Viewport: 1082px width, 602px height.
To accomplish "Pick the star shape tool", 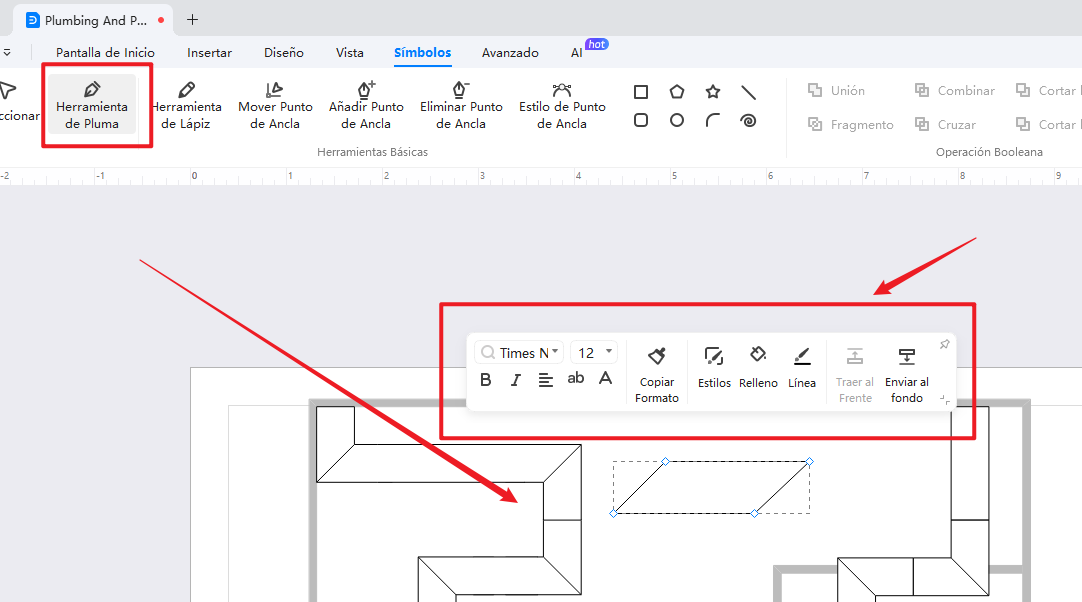I will [x=713, y=92].
